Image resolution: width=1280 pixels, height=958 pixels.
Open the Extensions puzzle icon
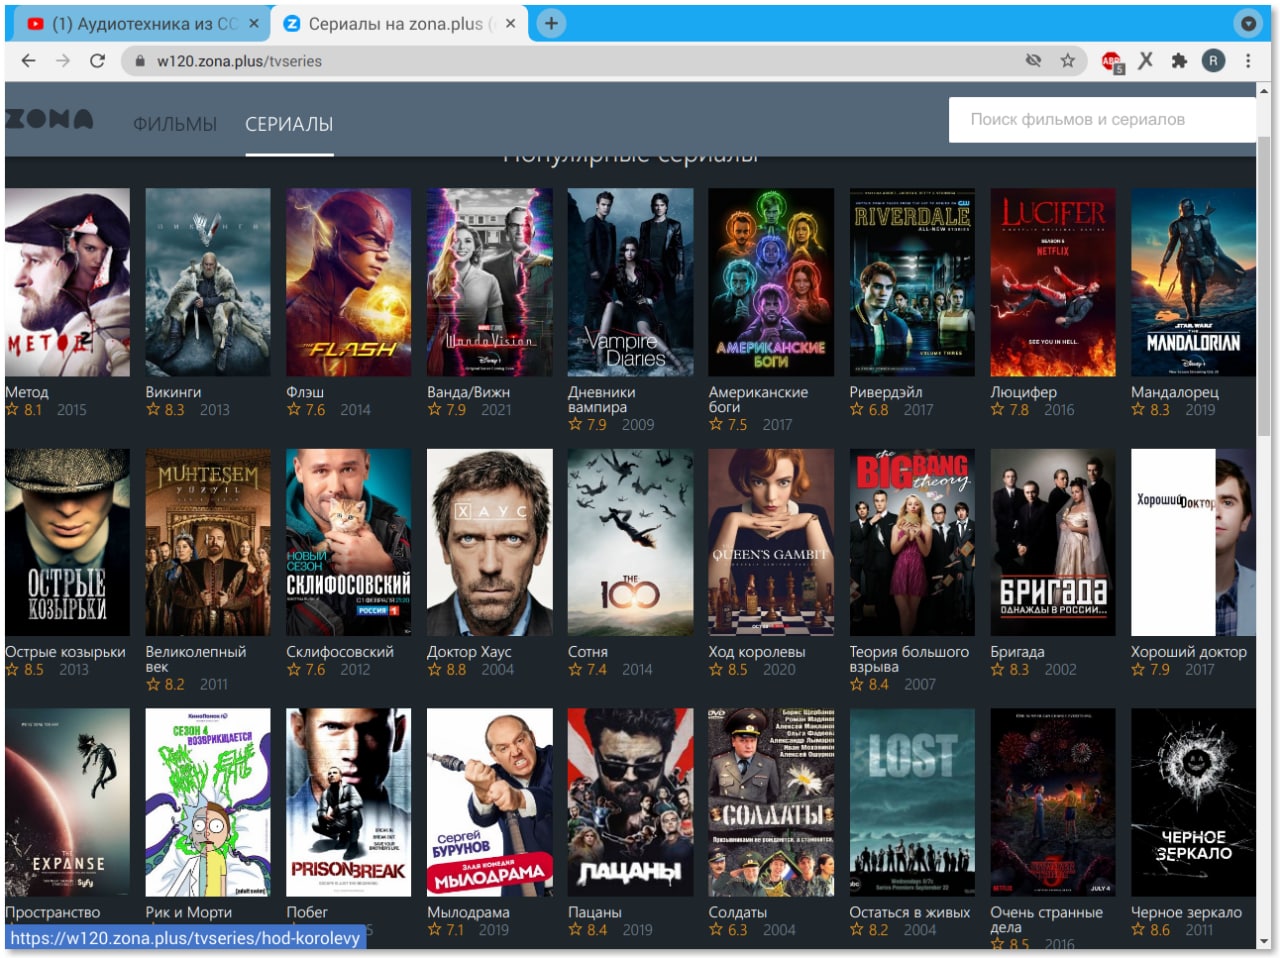coord(1179,61)
